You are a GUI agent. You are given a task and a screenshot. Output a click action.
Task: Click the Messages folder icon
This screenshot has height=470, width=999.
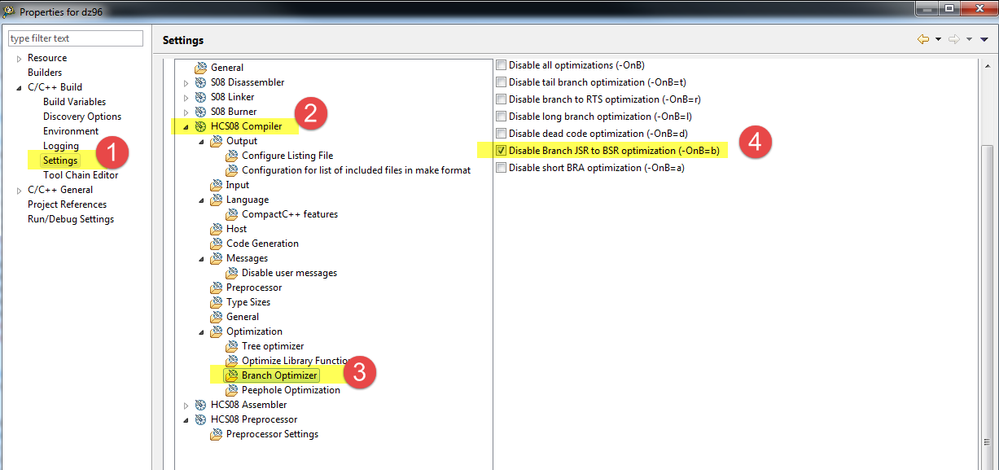[x=217, y=258]
